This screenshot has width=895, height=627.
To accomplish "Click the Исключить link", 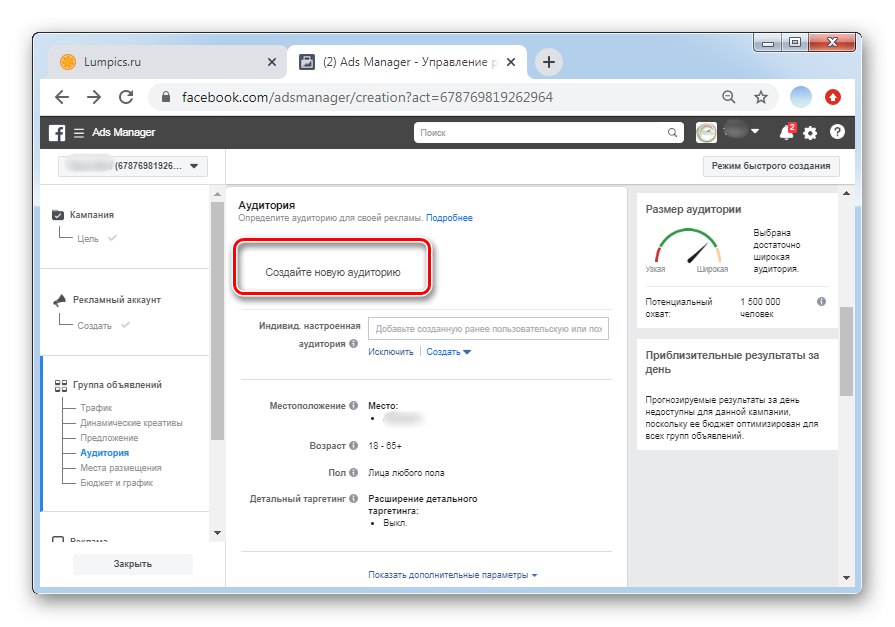I will 390,352.
